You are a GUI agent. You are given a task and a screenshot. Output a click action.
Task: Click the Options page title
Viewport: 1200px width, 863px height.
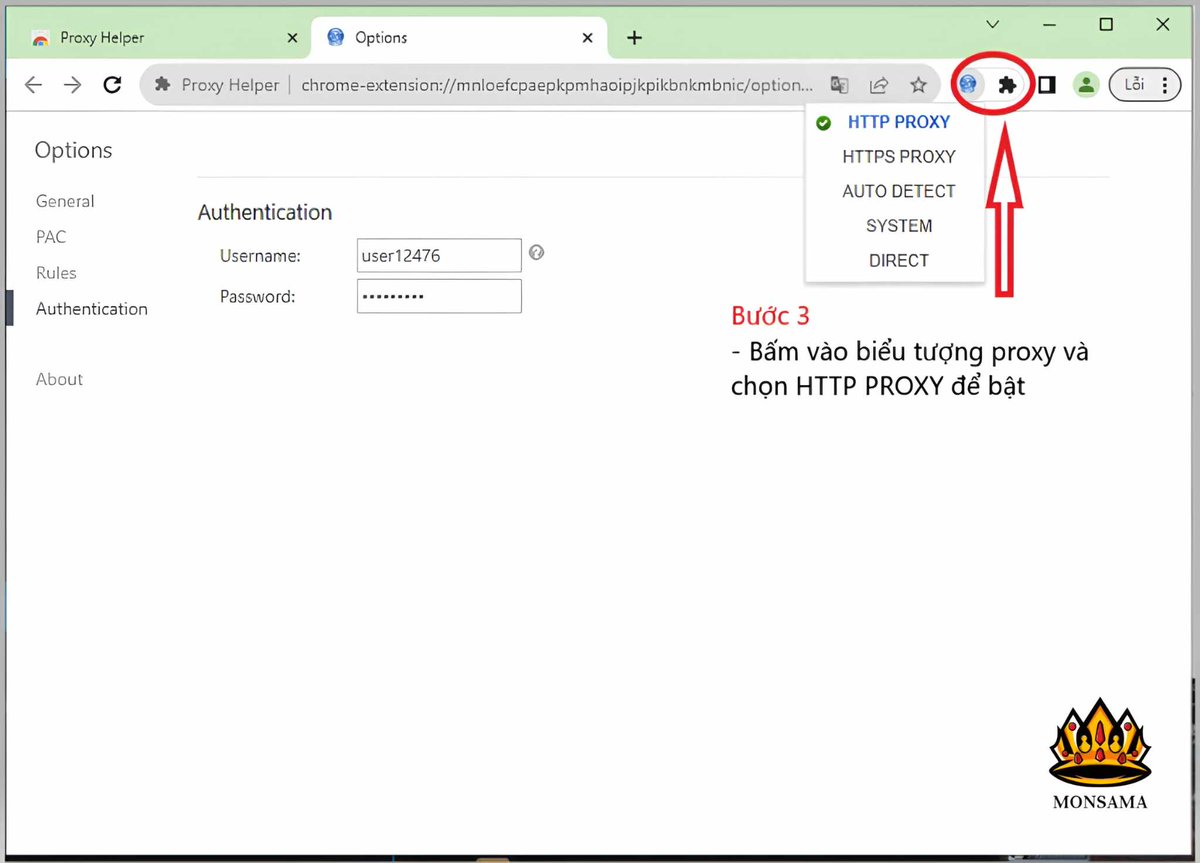point(74,150)
